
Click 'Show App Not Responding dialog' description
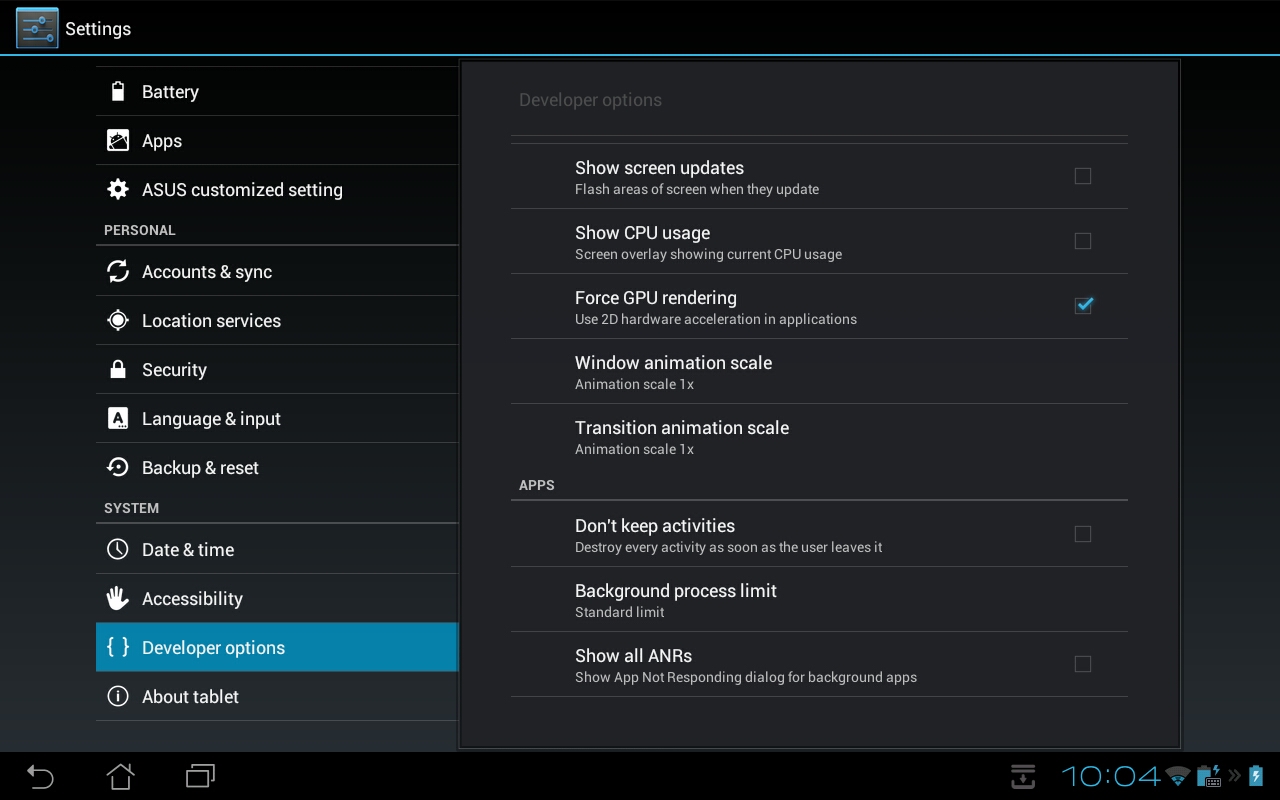coord(746,677)
